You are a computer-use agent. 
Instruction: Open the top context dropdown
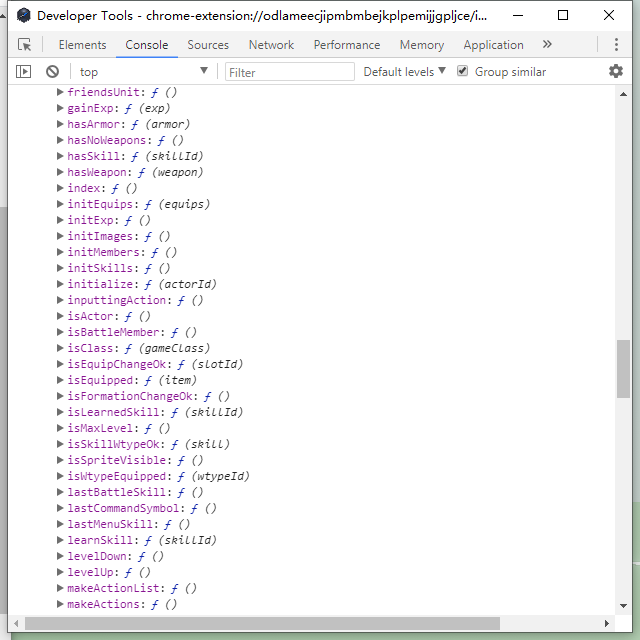coord(144,72)
